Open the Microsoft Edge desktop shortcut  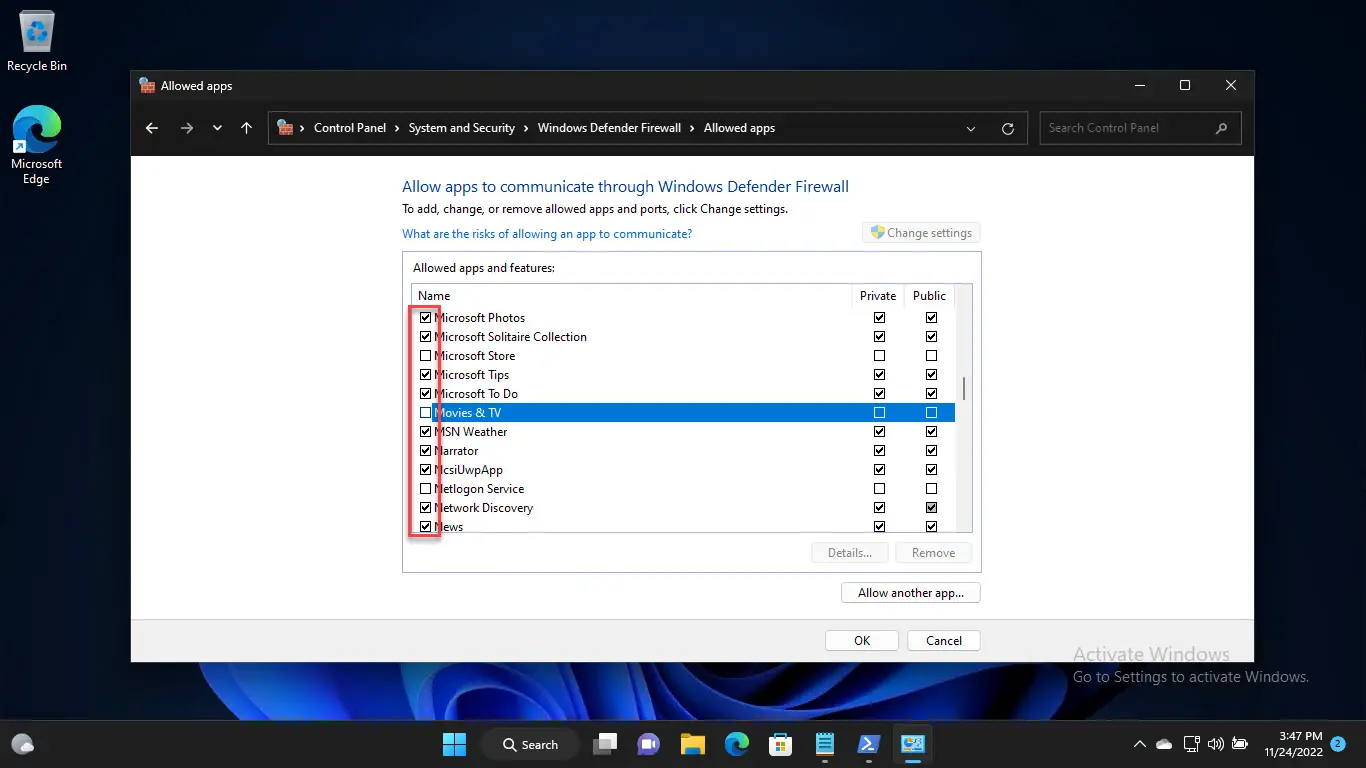tap(36, 146)
